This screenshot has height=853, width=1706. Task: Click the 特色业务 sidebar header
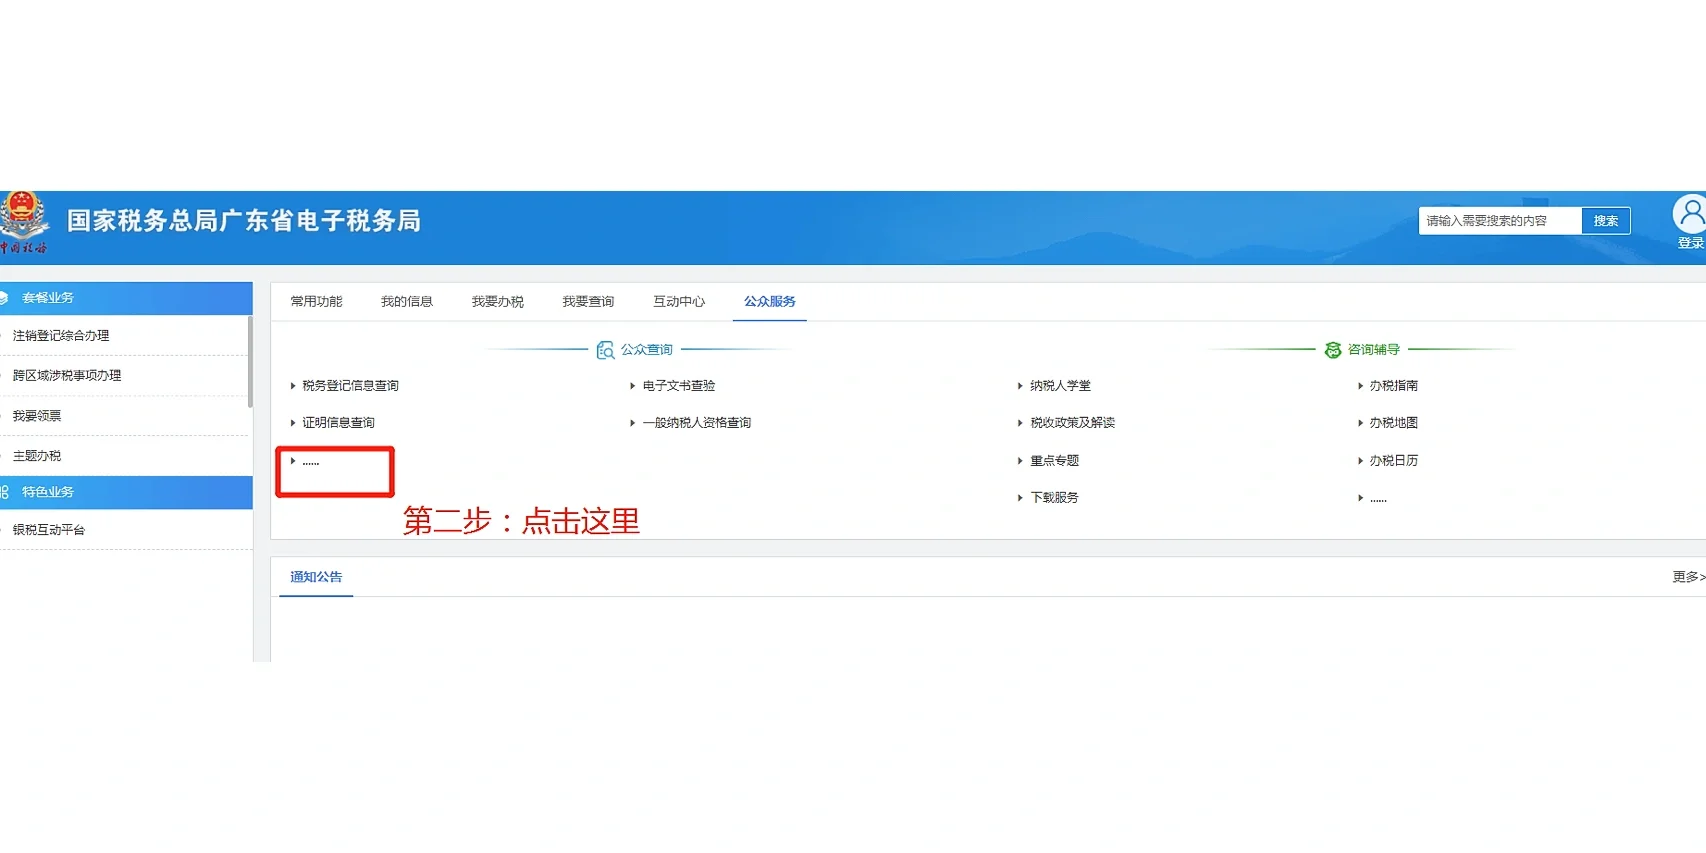coord(126,492)
